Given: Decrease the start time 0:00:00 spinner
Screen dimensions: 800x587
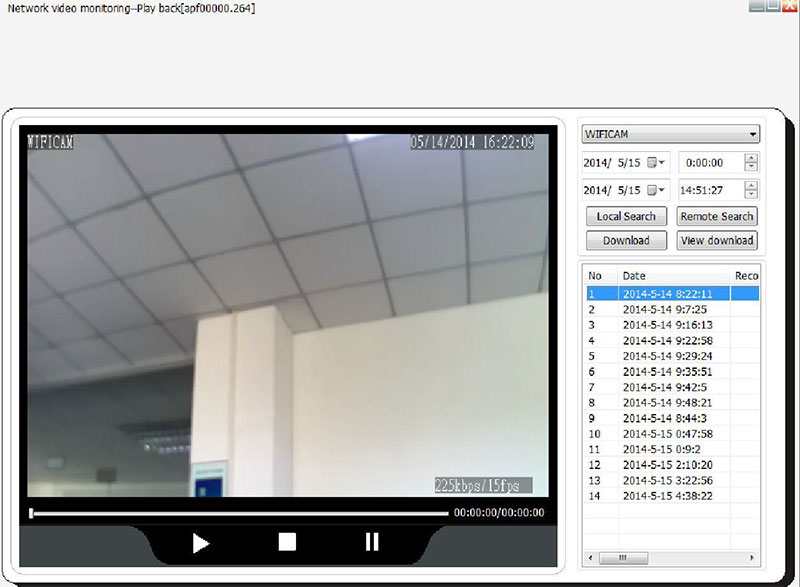Looking at the screenshot, I should (751, 167).
